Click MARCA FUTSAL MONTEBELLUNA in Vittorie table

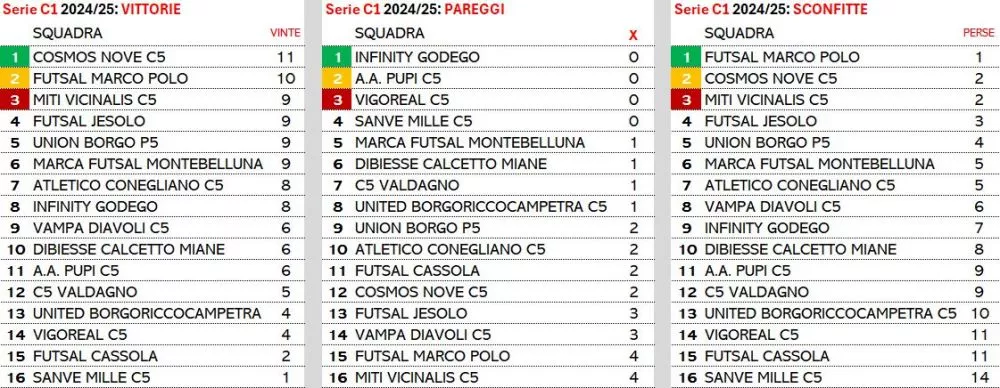click(148, 164)
